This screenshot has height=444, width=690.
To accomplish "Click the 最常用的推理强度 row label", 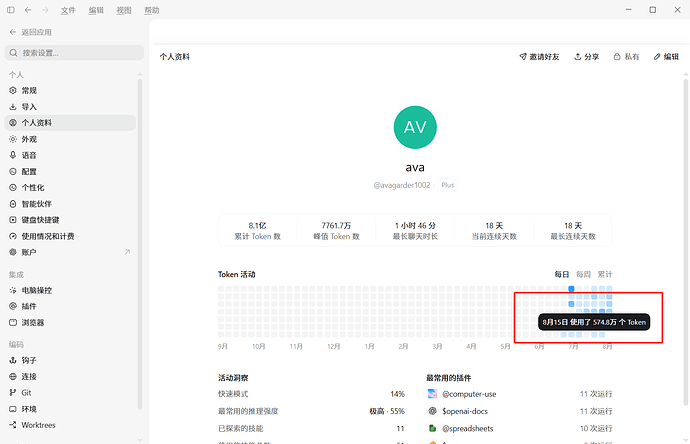I will (248, 411).
